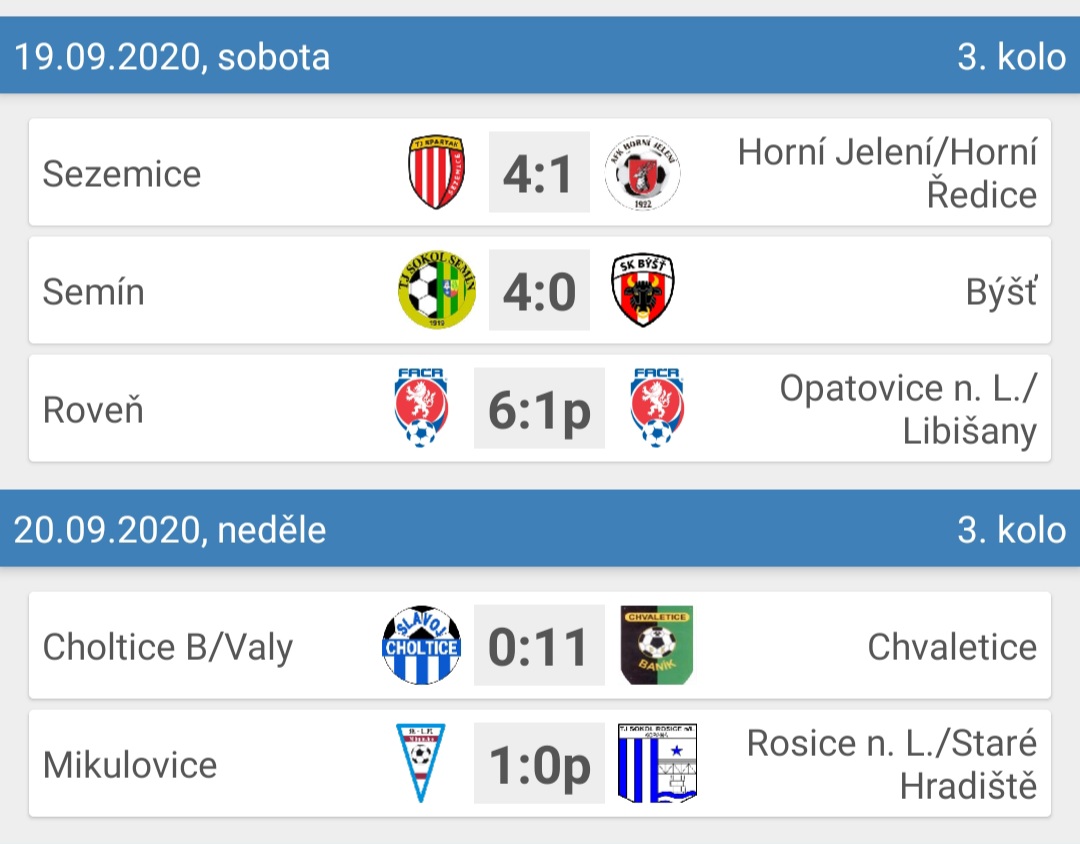Open the Rosice n. L./Staré Hradiště team link
Screen dimensions: 1080x844
point(892,764)
